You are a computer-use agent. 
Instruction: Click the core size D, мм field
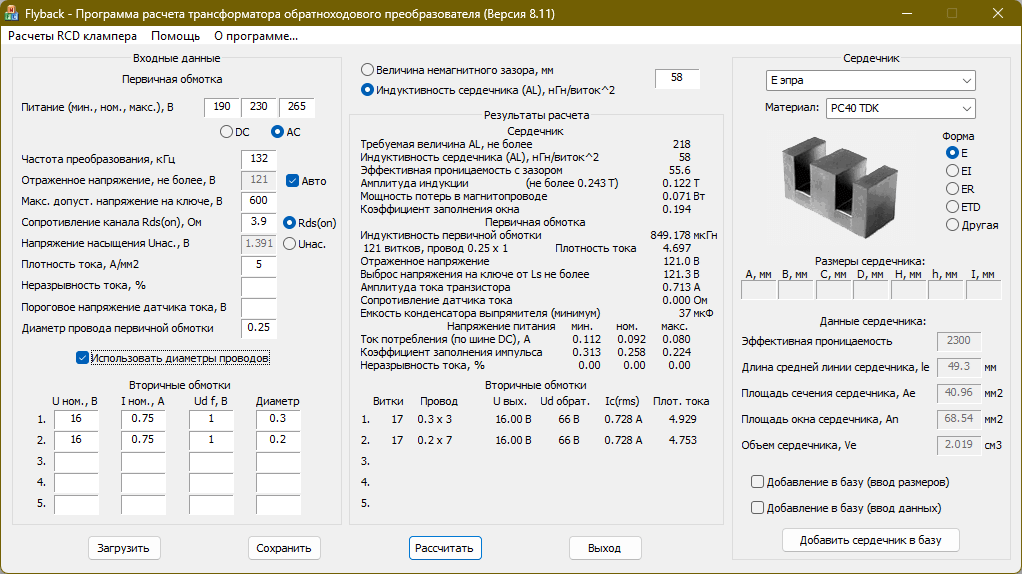(x=871, y=290)
